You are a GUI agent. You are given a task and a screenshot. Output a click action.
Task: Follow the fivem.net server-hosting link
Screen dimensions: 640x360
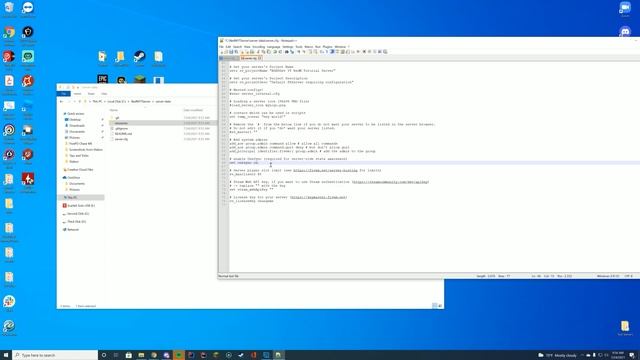[x=325, y=170]
